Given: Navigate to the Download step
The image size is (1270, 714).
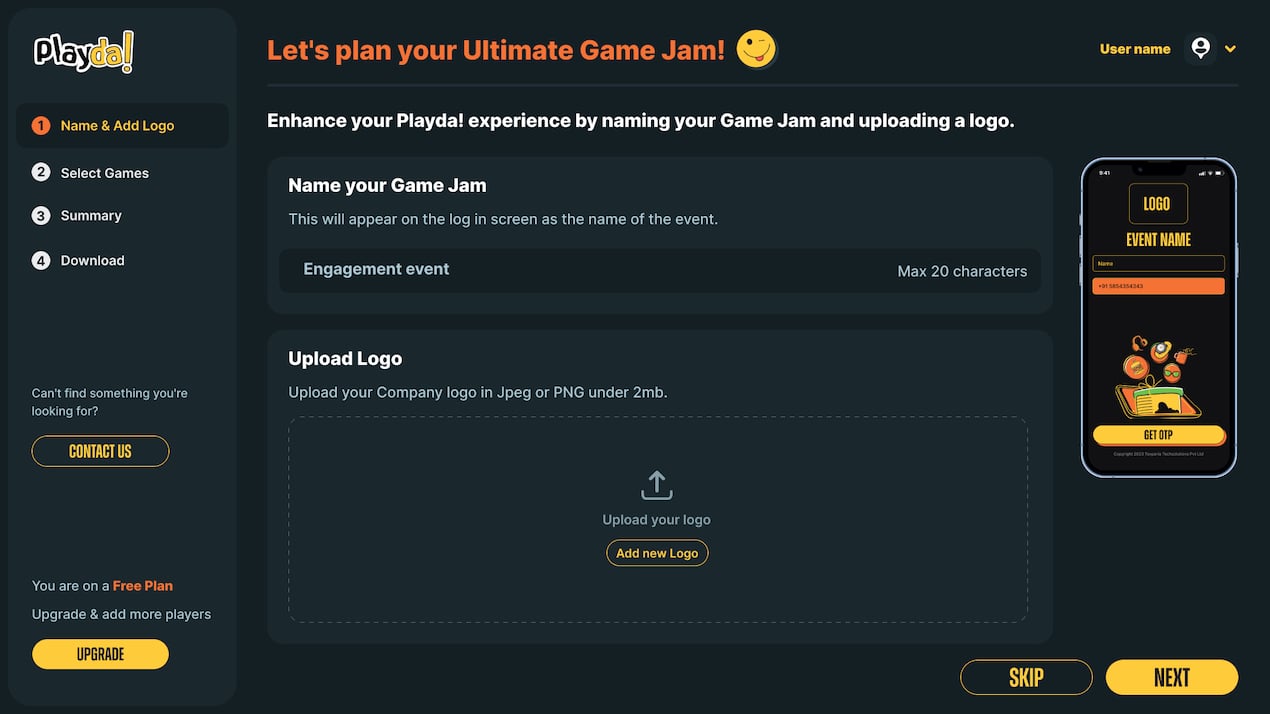Looking at the screenshot, I should pyautogui.click(x=92, y=261).
